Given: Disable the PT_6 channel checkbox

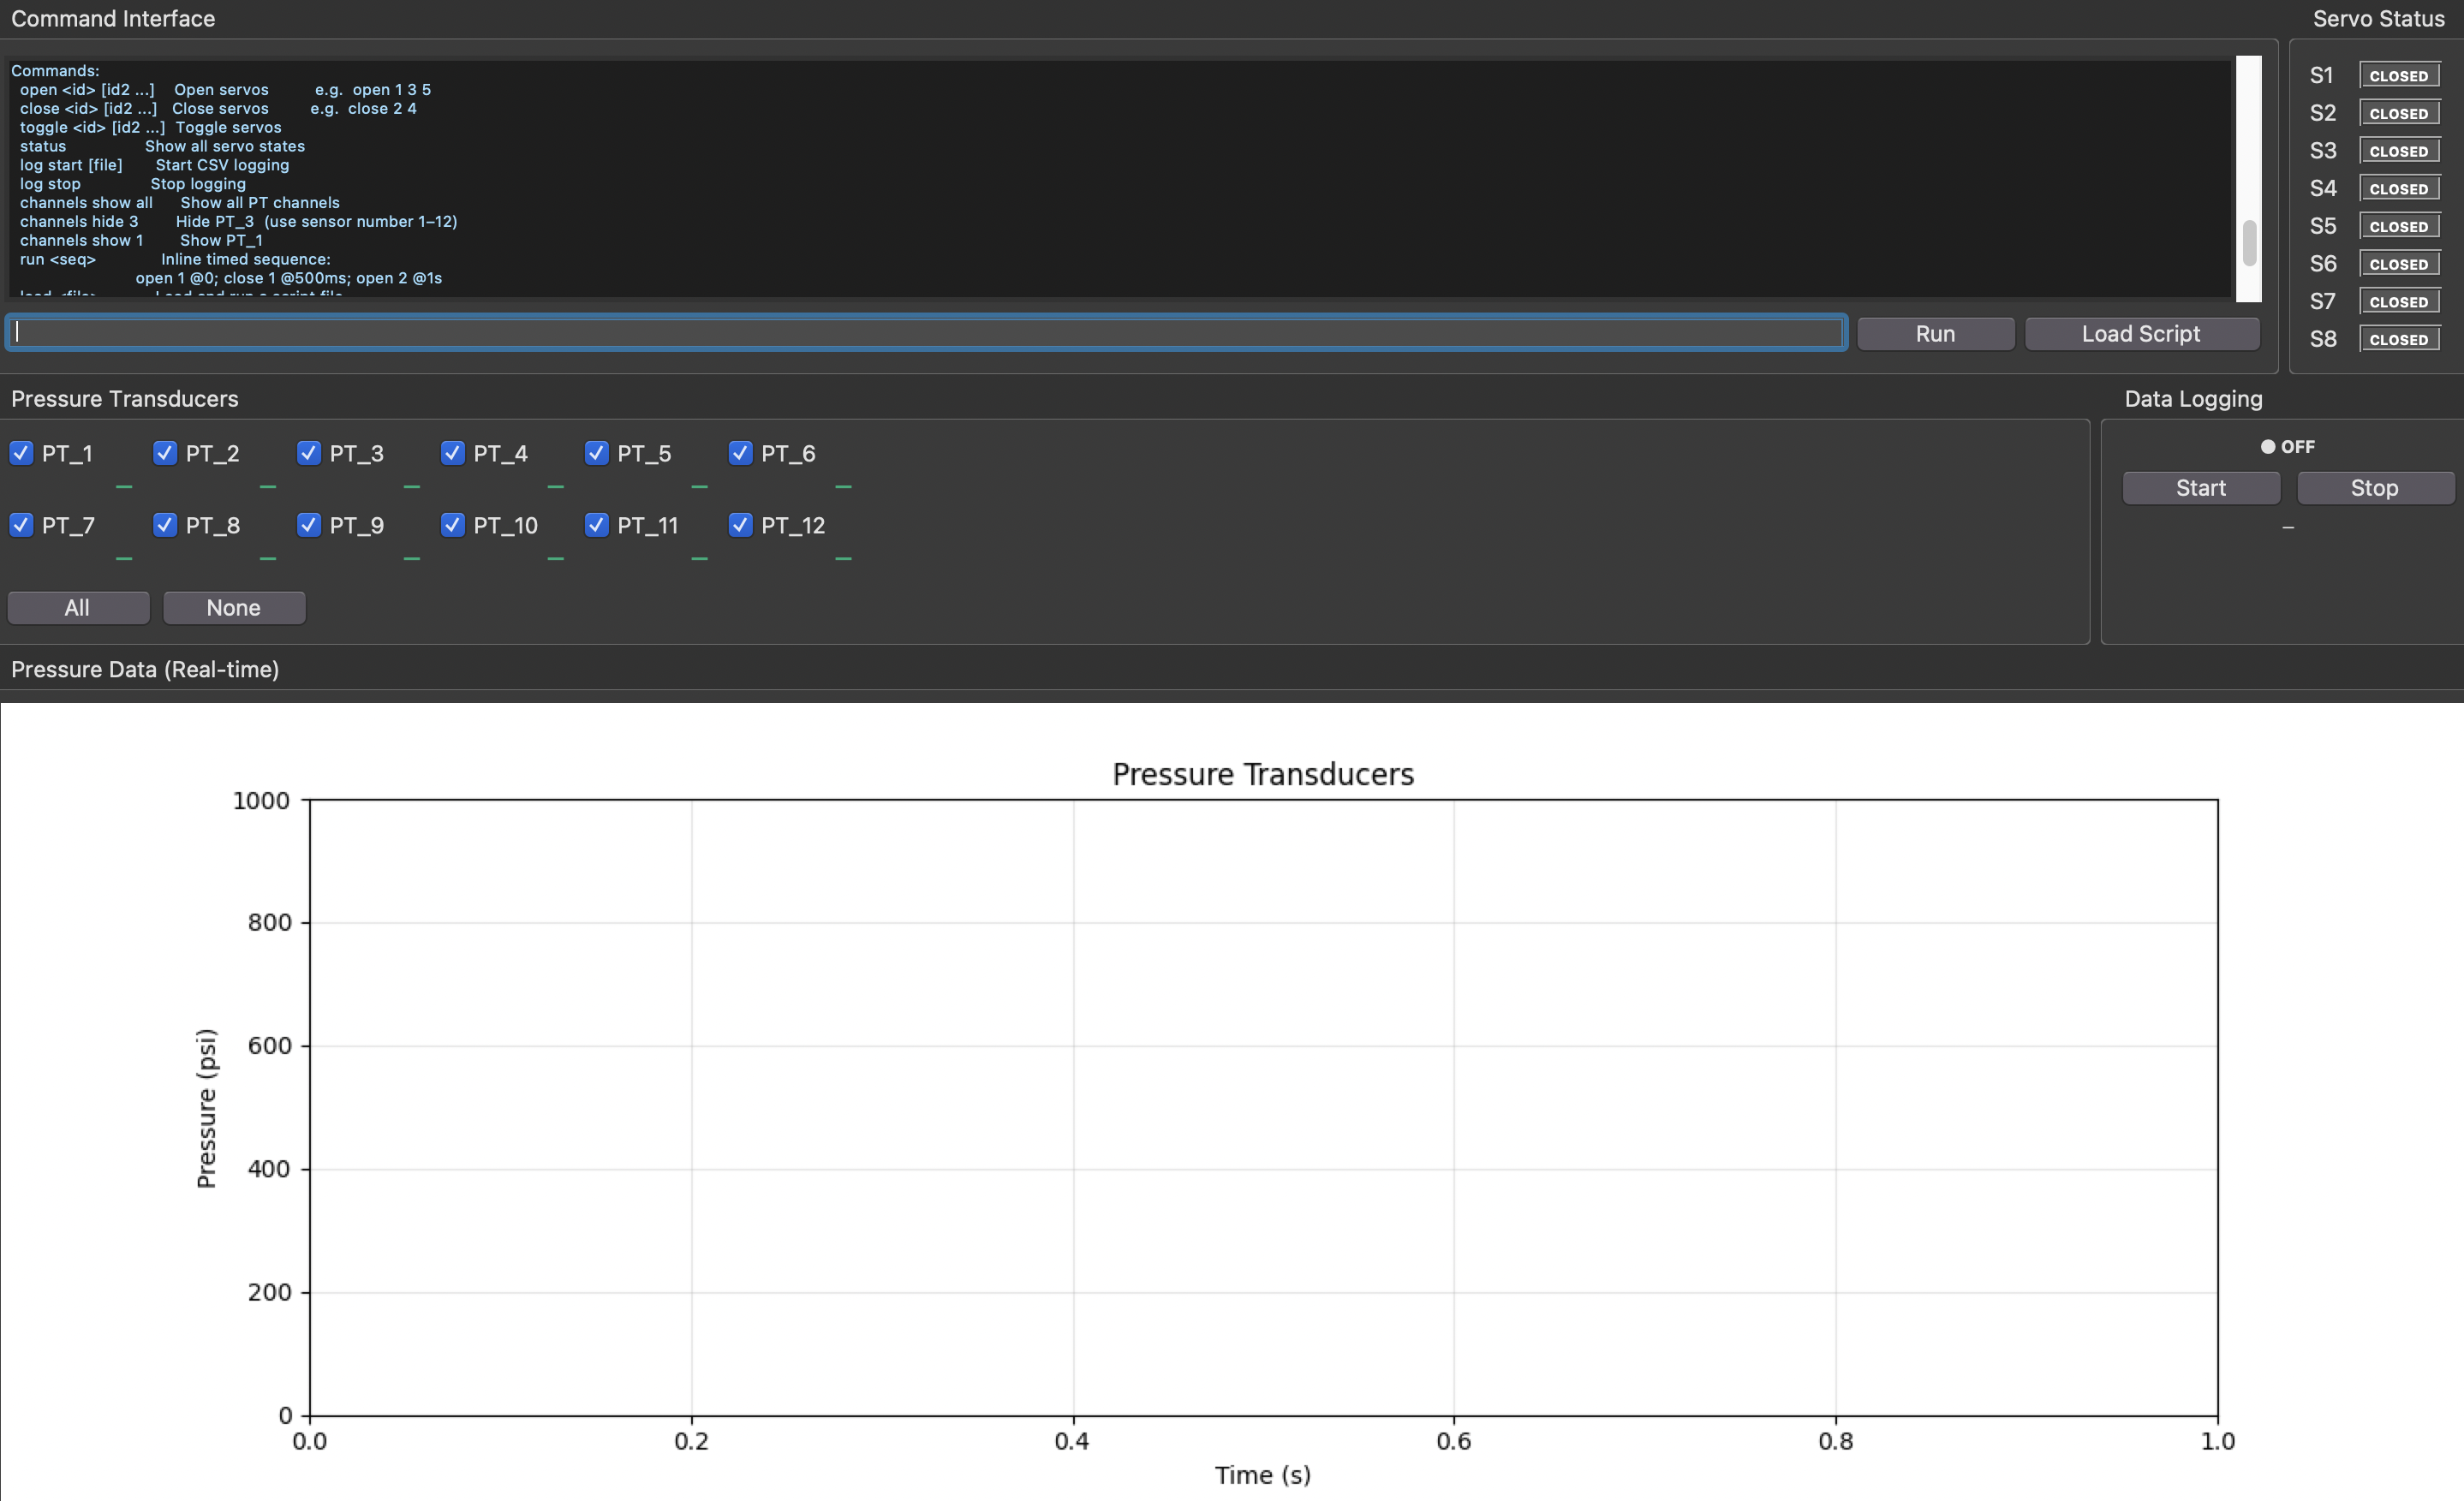Looking at the screenshot, I should click(x=740, y=453).
